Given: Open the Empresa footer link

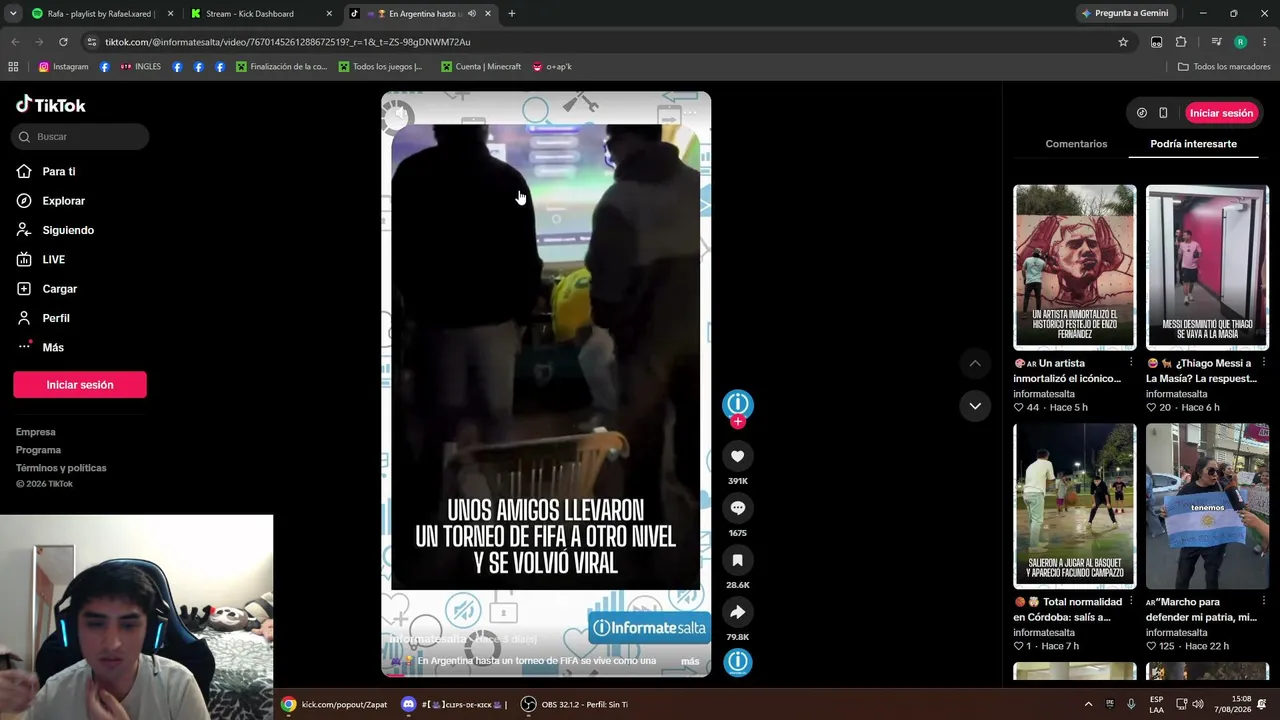Looking at the screenshot, I should click(36, 432).
